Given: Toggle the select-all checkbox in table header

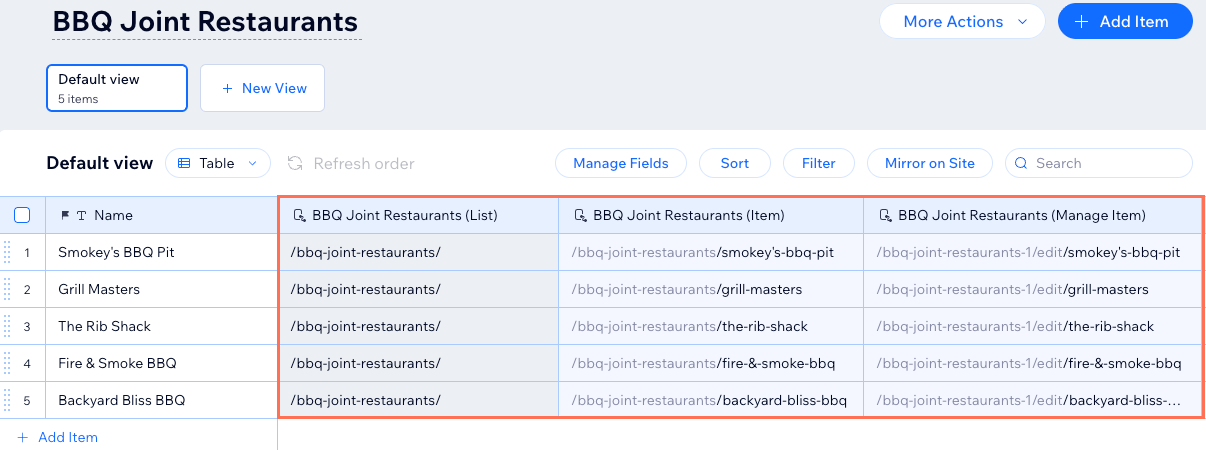Looking at the screenshot, I should click(22, 215).
